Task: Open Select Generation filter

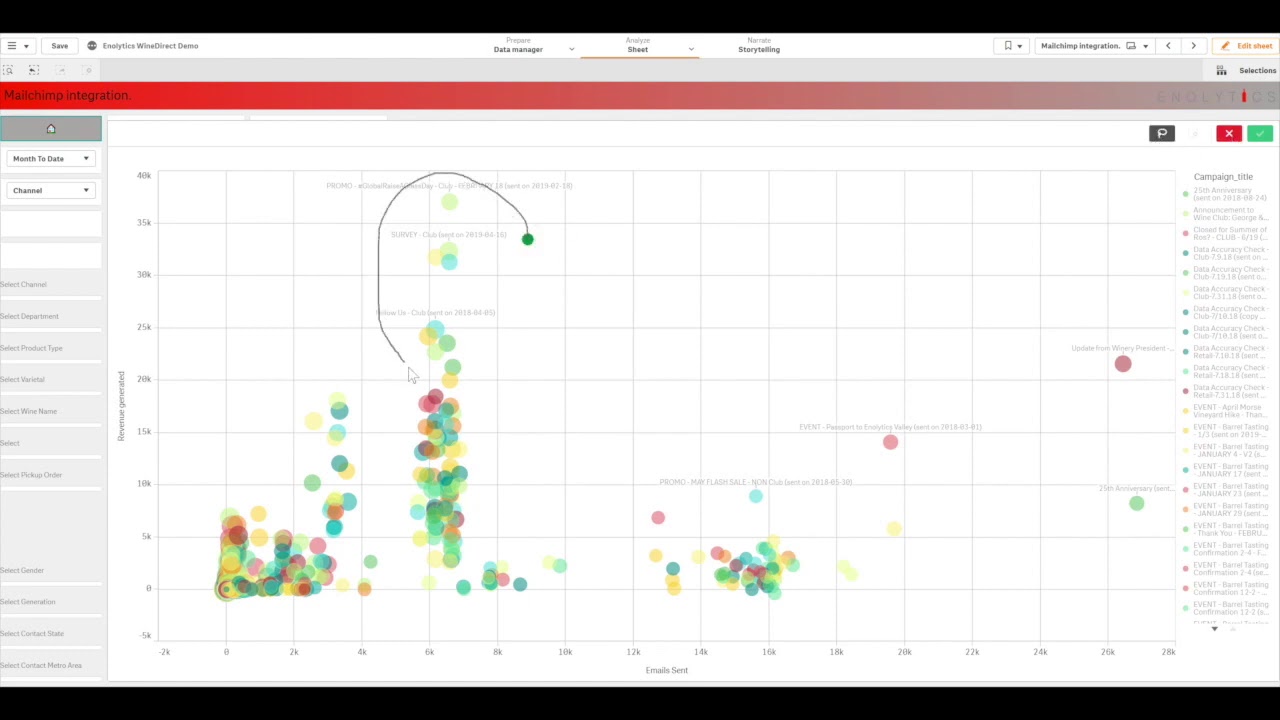Action: 50,602
